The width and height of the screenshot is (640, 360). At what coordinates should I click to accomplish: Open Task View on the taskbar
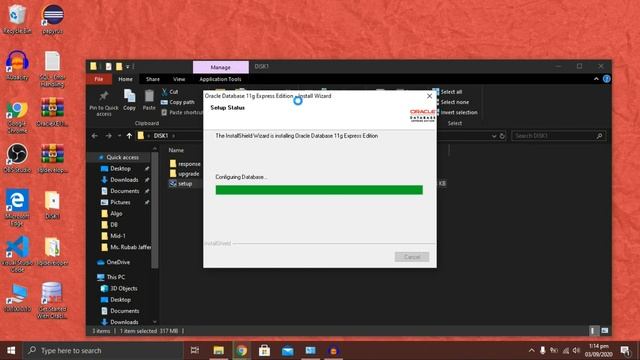195,350
